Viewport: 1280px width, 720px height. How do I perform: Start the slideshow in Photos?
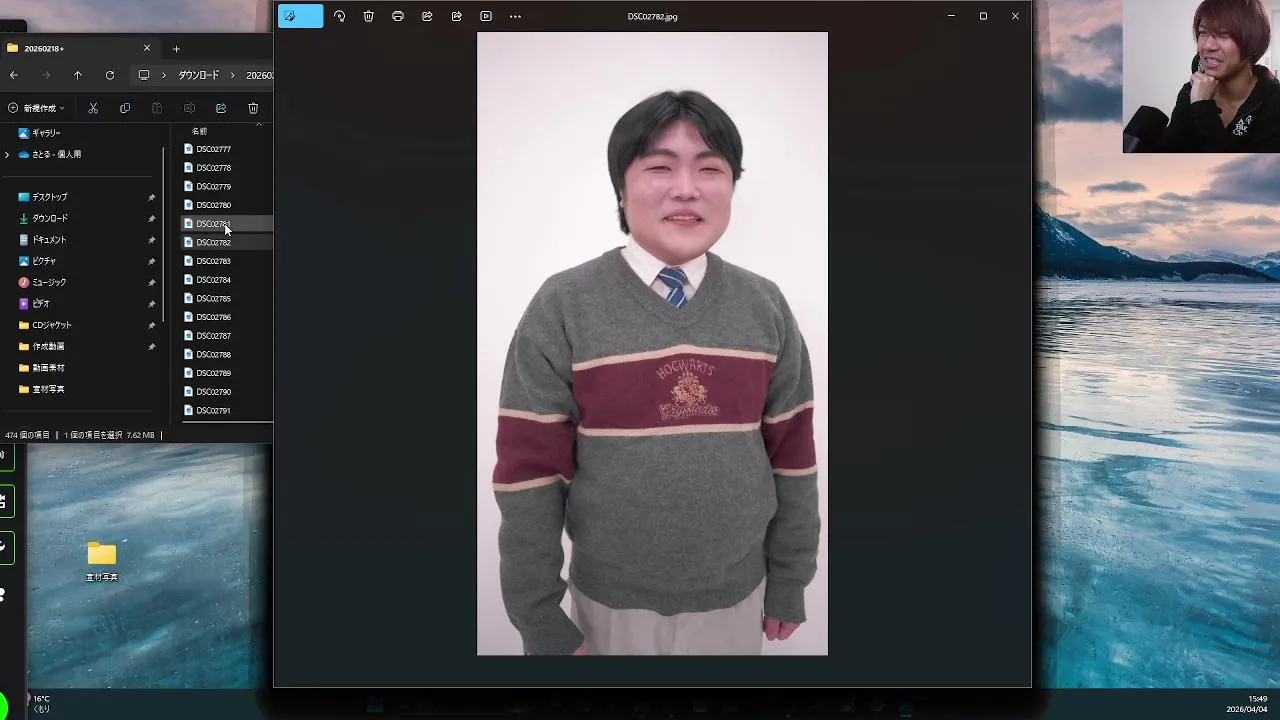(486, 16)
